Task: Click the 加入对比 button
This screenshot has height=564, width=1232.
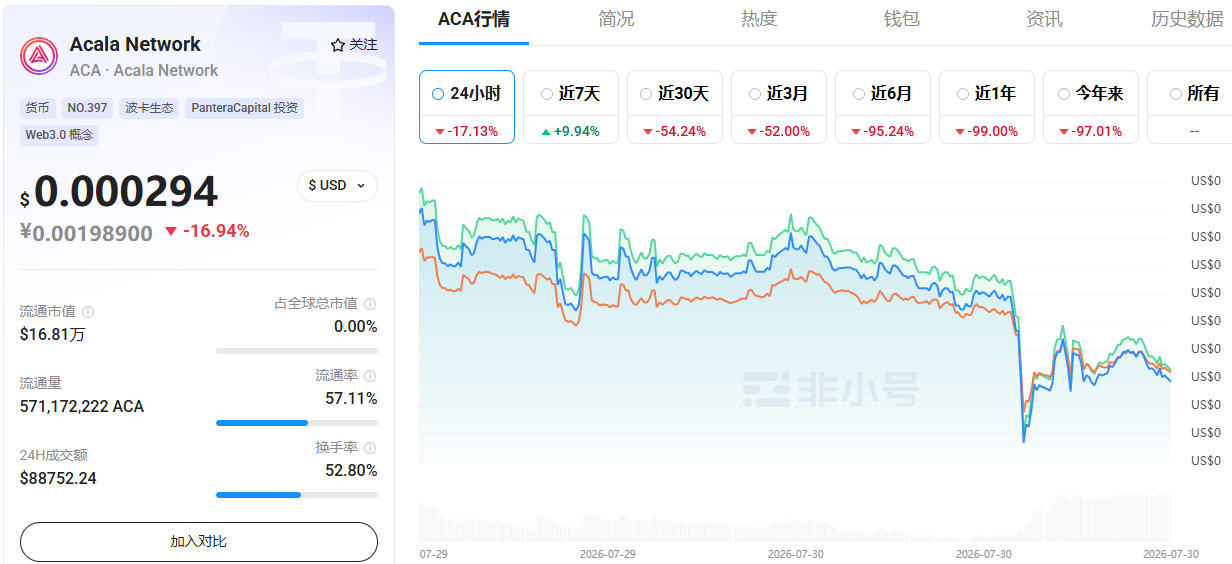Action: pyautogui.click(x=199, y=541)
